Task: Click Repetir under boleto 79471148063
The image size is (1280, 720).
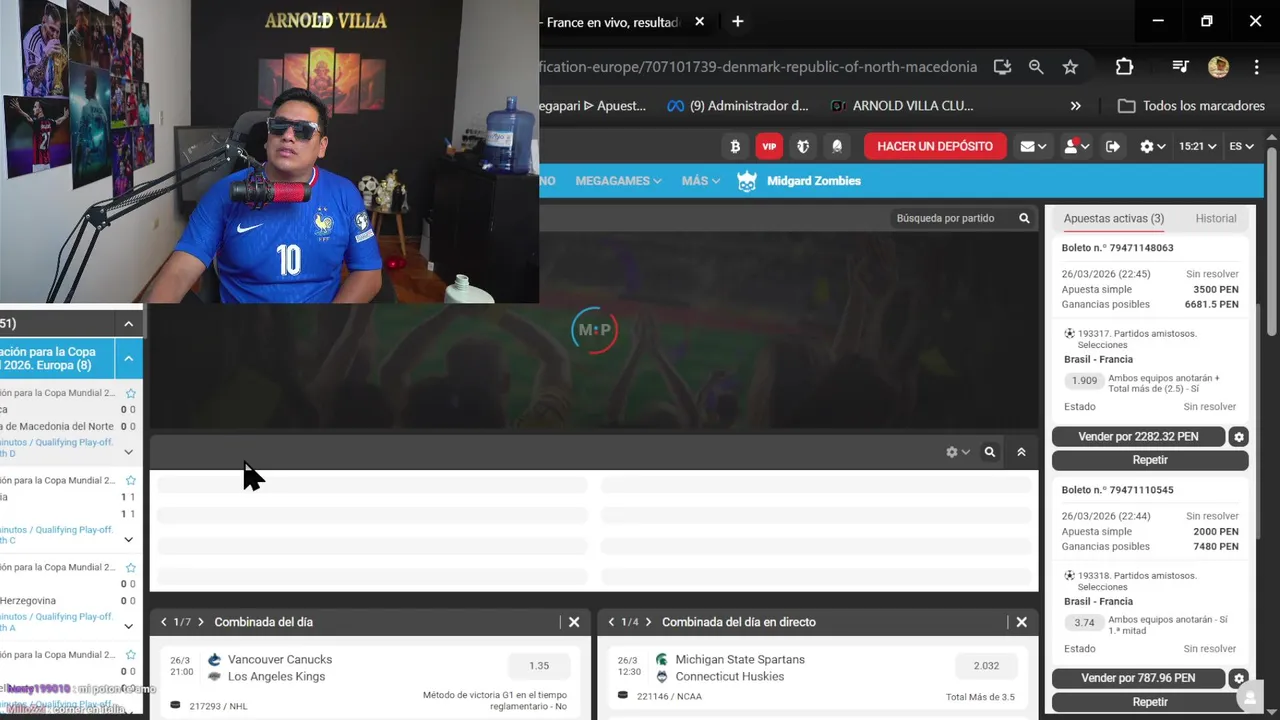Action: [x=1150, y=460]
